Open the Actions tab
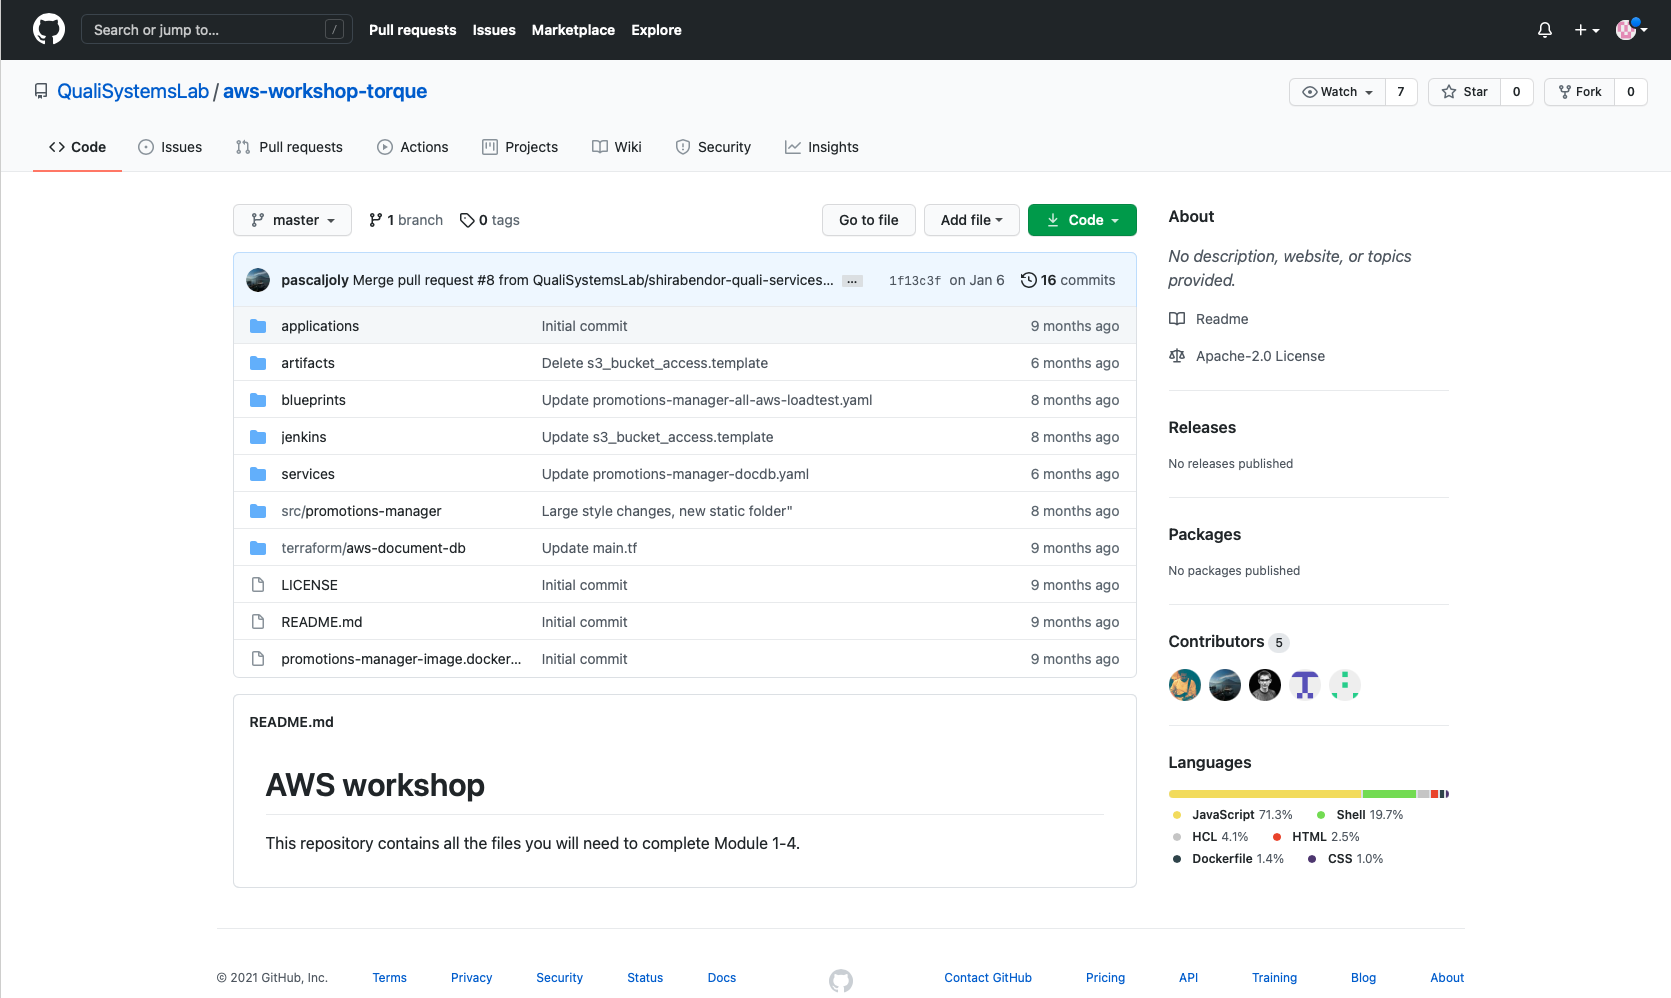This screenshot has width=1671, height=998. point(413,147)
